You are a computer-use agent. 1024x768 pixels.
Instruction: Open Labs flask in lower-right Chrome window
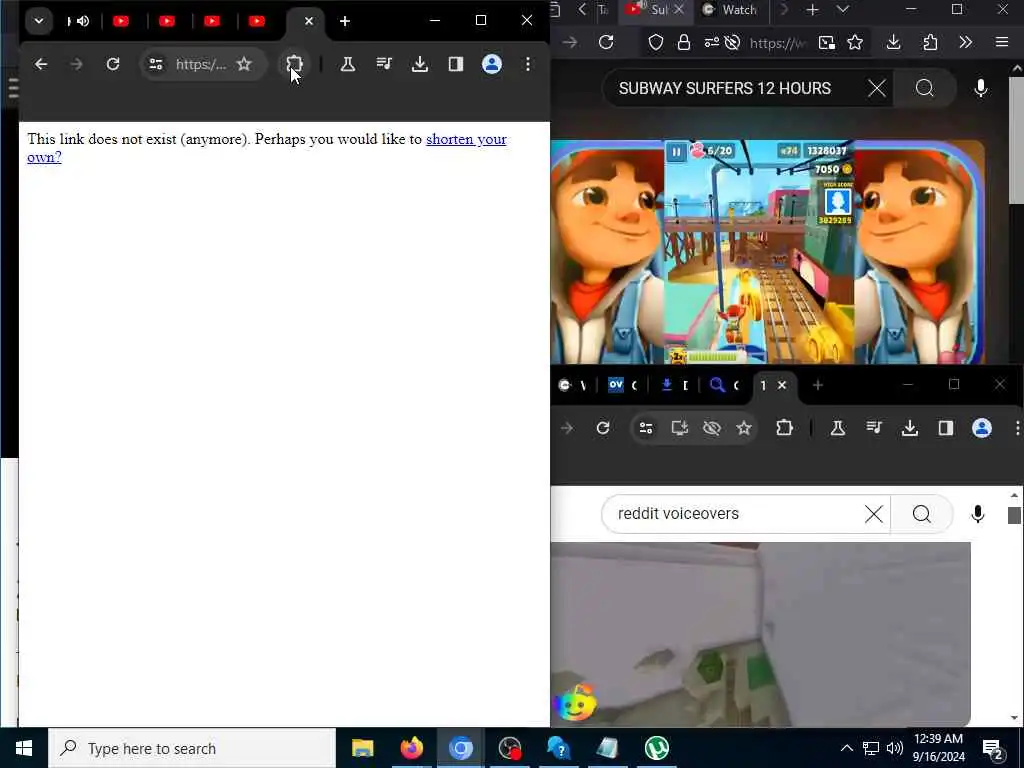[x=838, y=428]
